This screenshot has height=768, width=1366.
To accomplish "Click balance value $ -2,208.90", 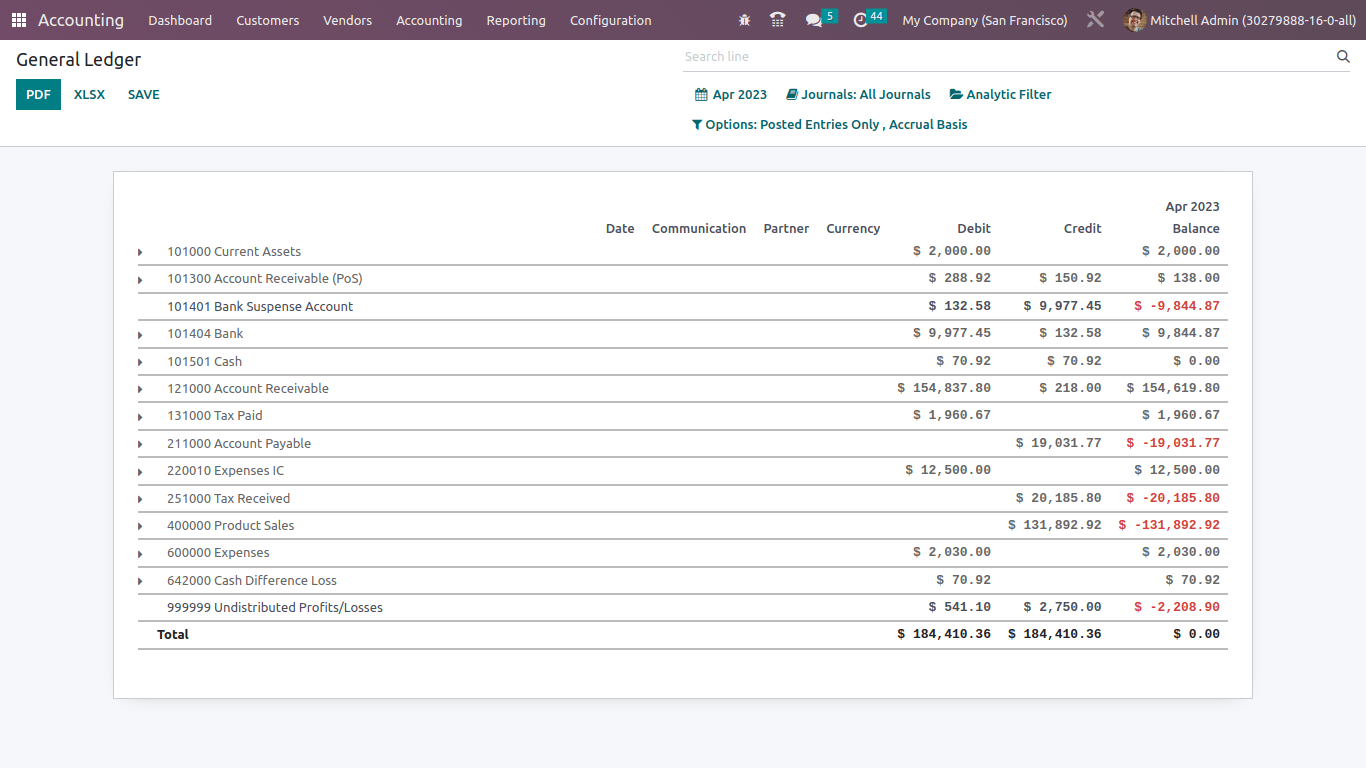I will 1177,607.
